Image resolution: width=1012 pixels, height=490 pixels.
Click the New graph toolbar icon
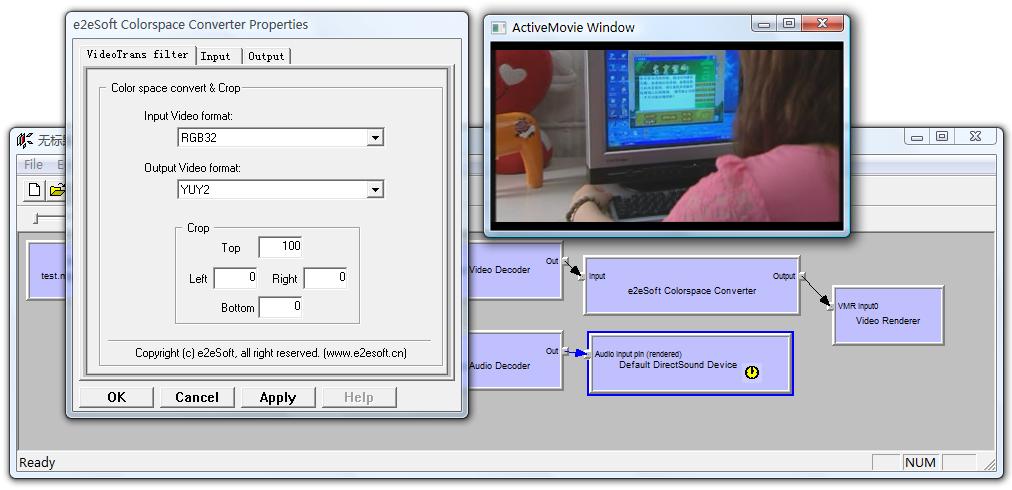tap(34, 190)
